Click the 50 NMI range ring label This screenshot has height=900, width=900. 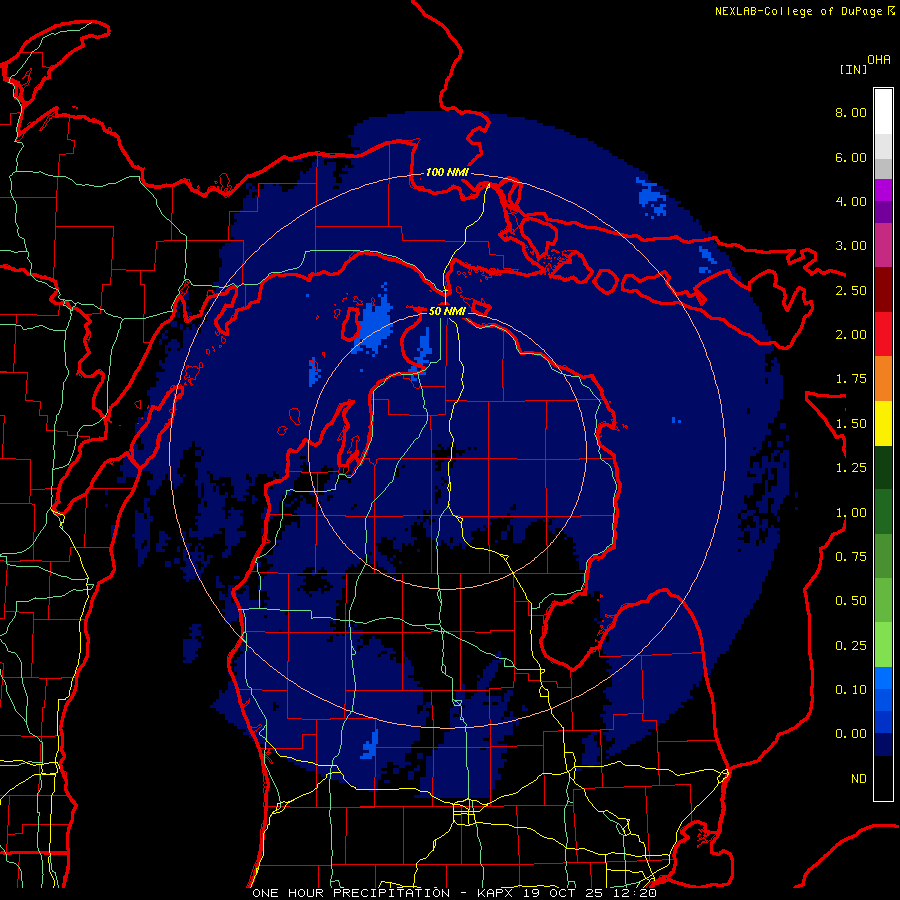tap(447, 311)
